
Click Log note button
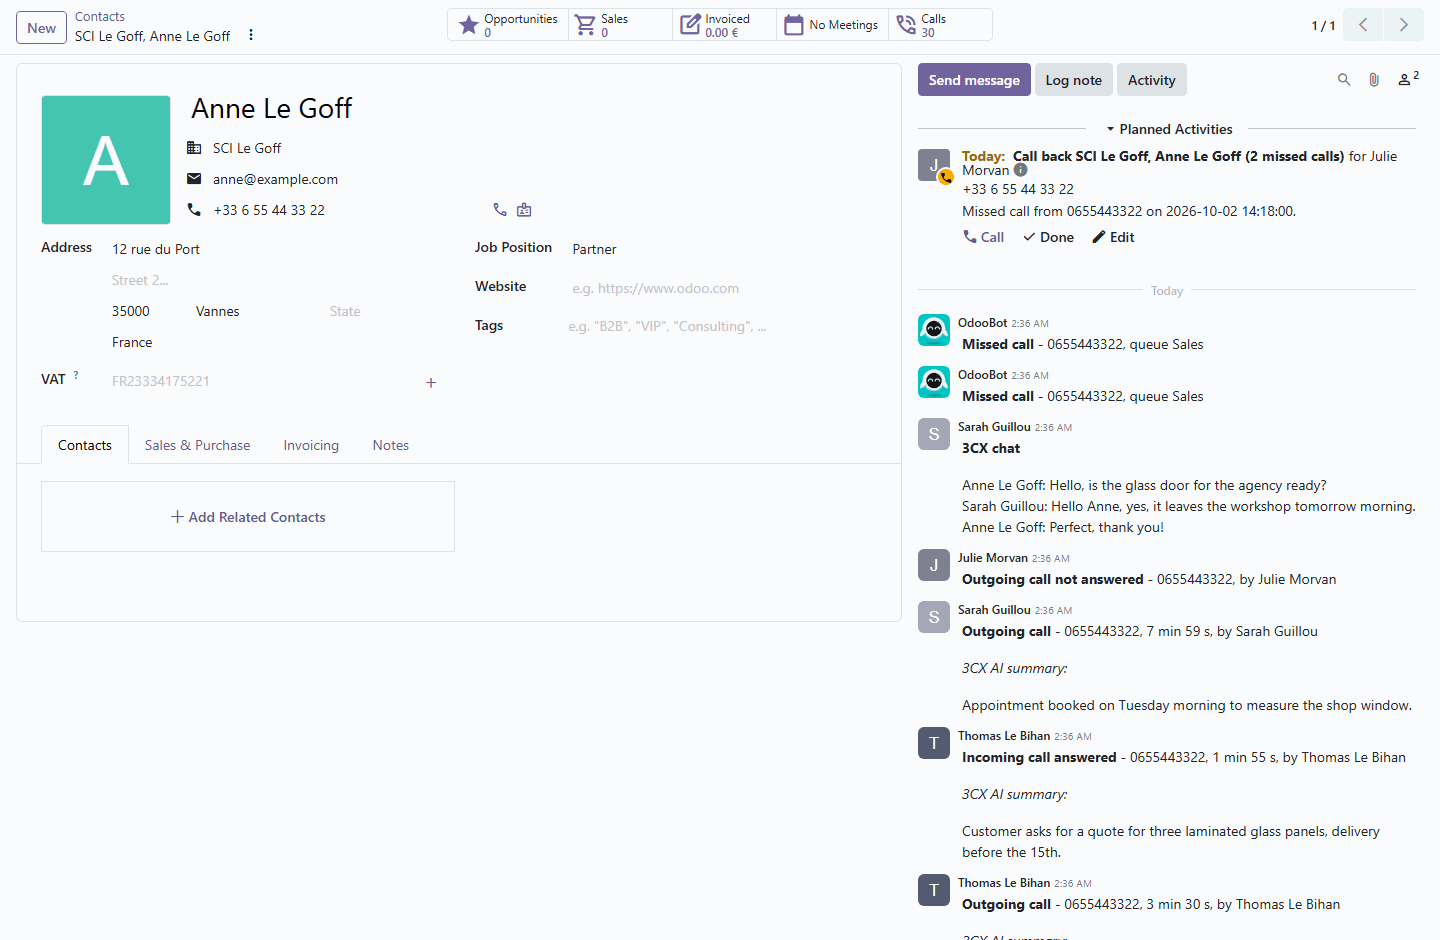pyautogui.click(x=1073, y=80)
